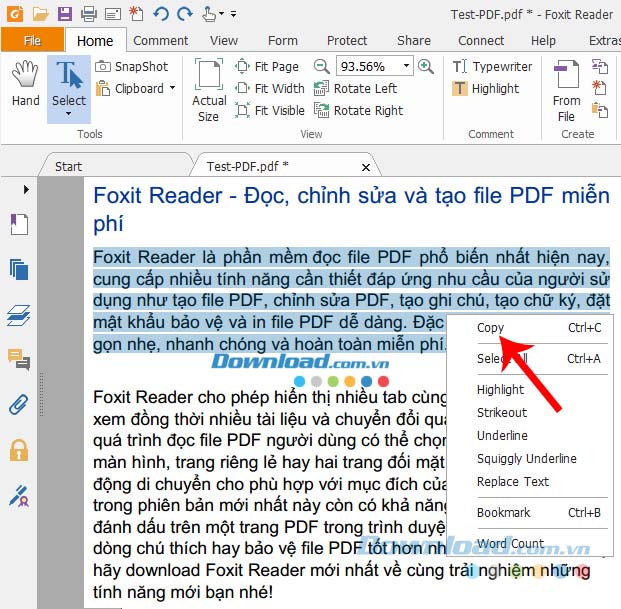Viewport: 621px width, 609px height.
Task: Create PDF From File
Action: [x=567, y=91]
